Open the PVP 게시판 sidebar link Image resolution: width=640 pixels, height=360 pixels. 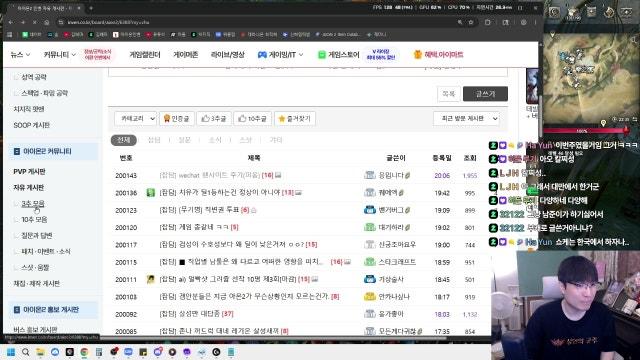pyautogui.click(x=29, y=171)
